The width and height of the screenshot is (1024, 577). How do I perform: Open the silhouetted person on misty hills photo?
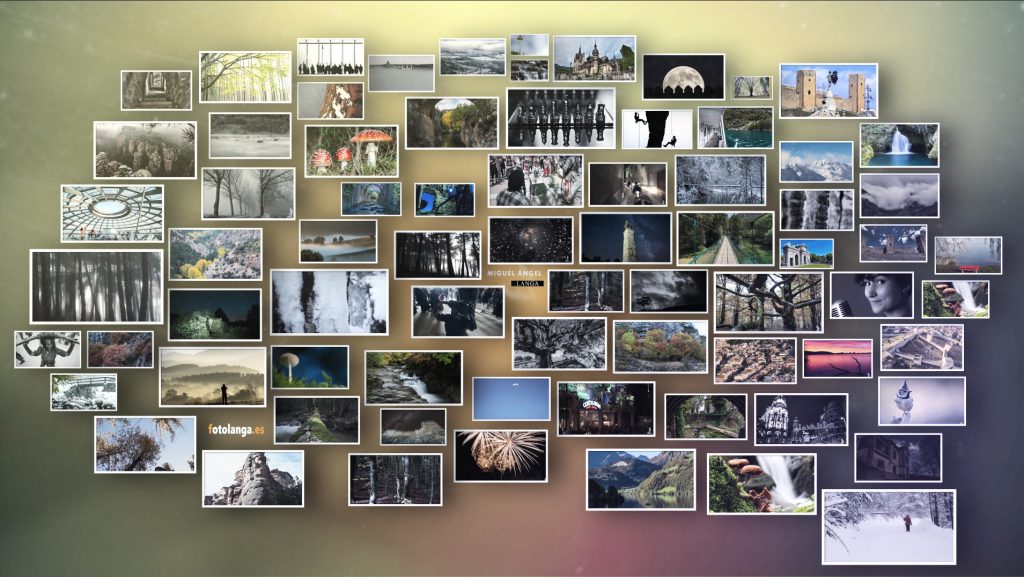pyautogui.click(x=213, y=376)
